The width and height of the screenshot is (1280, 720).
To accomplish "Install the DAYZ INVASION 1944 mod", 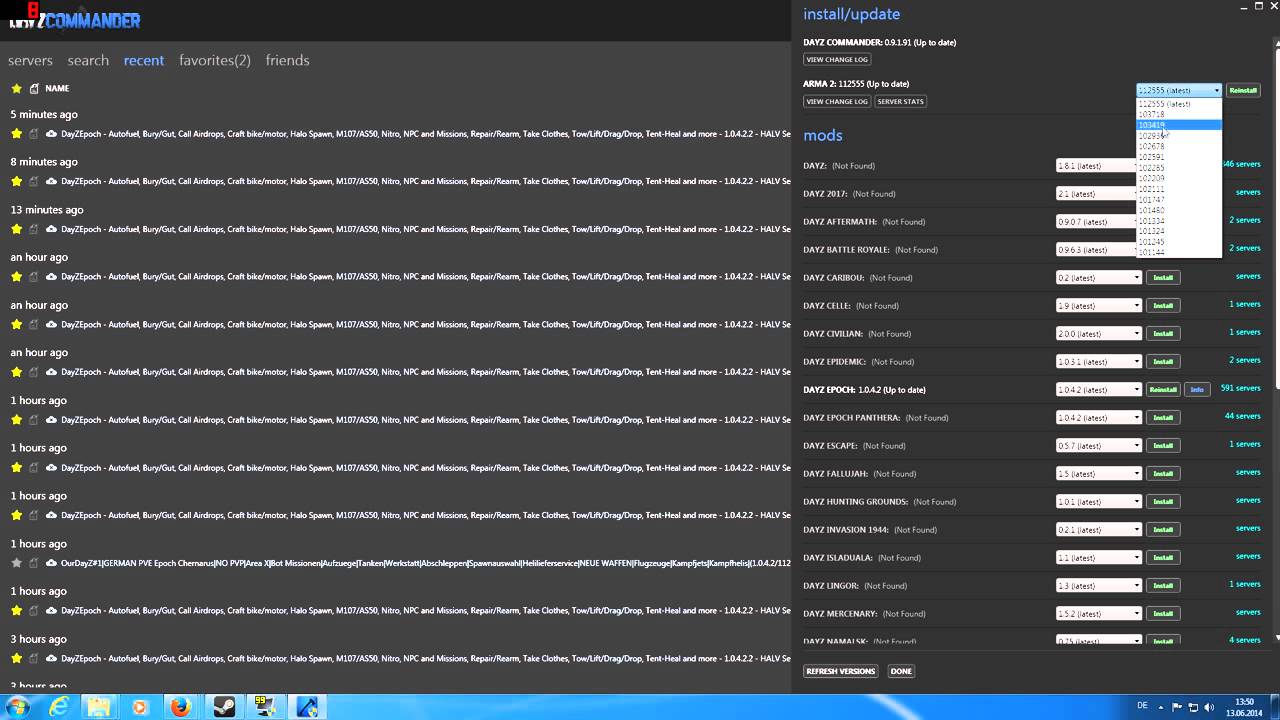I will coord(1163,529).
